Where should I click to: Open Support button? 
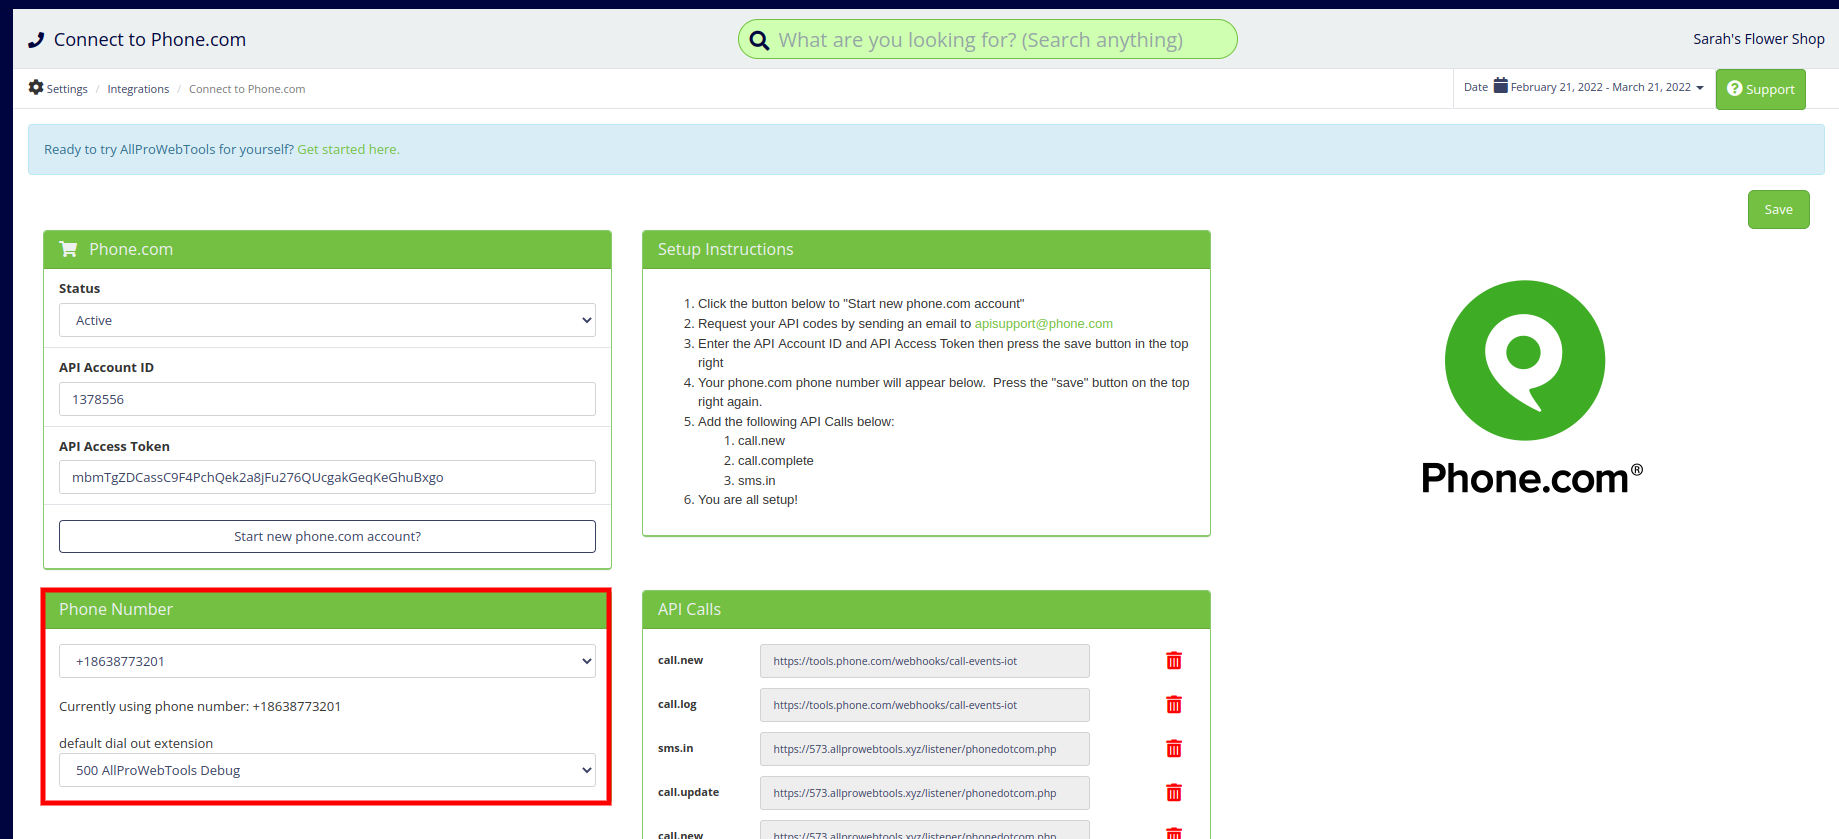point(1760,89)
